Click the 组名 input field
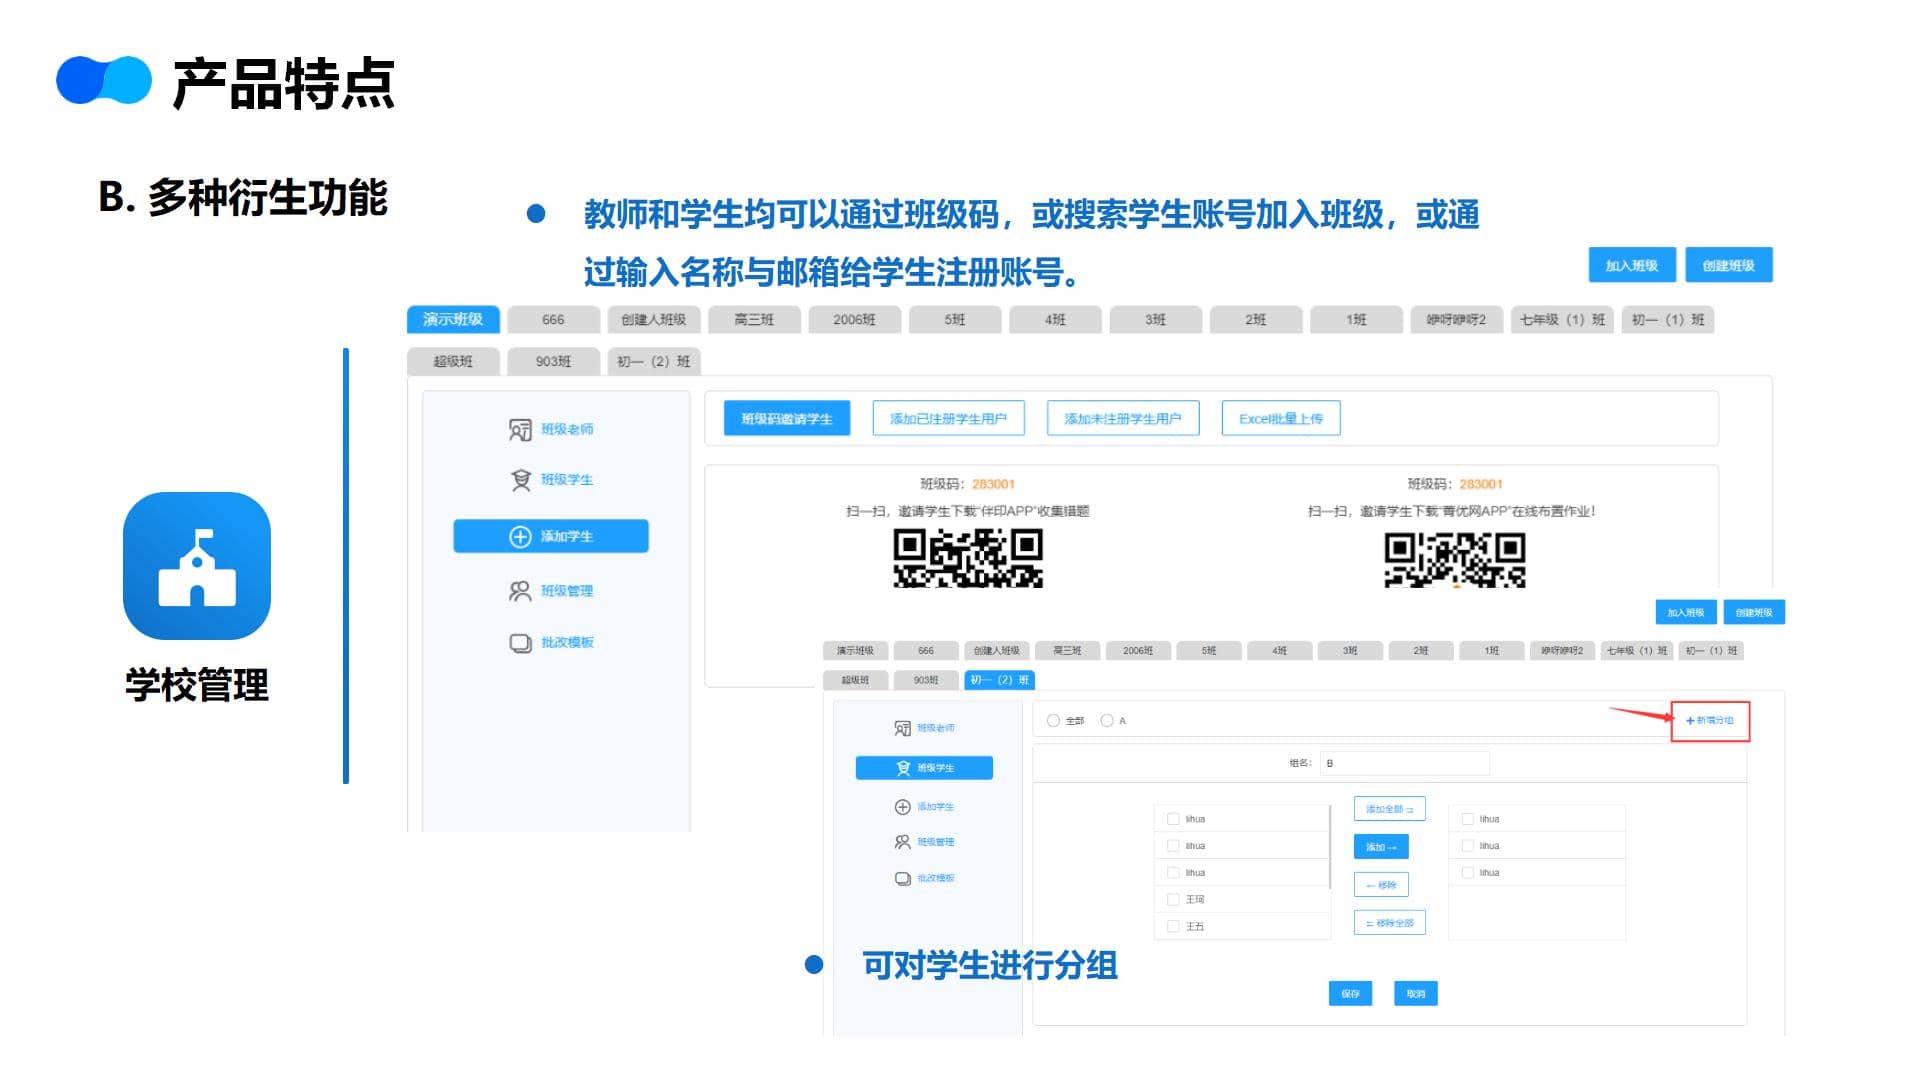The width and height of the screenshot is (1920, 1080). (1404, 763)
